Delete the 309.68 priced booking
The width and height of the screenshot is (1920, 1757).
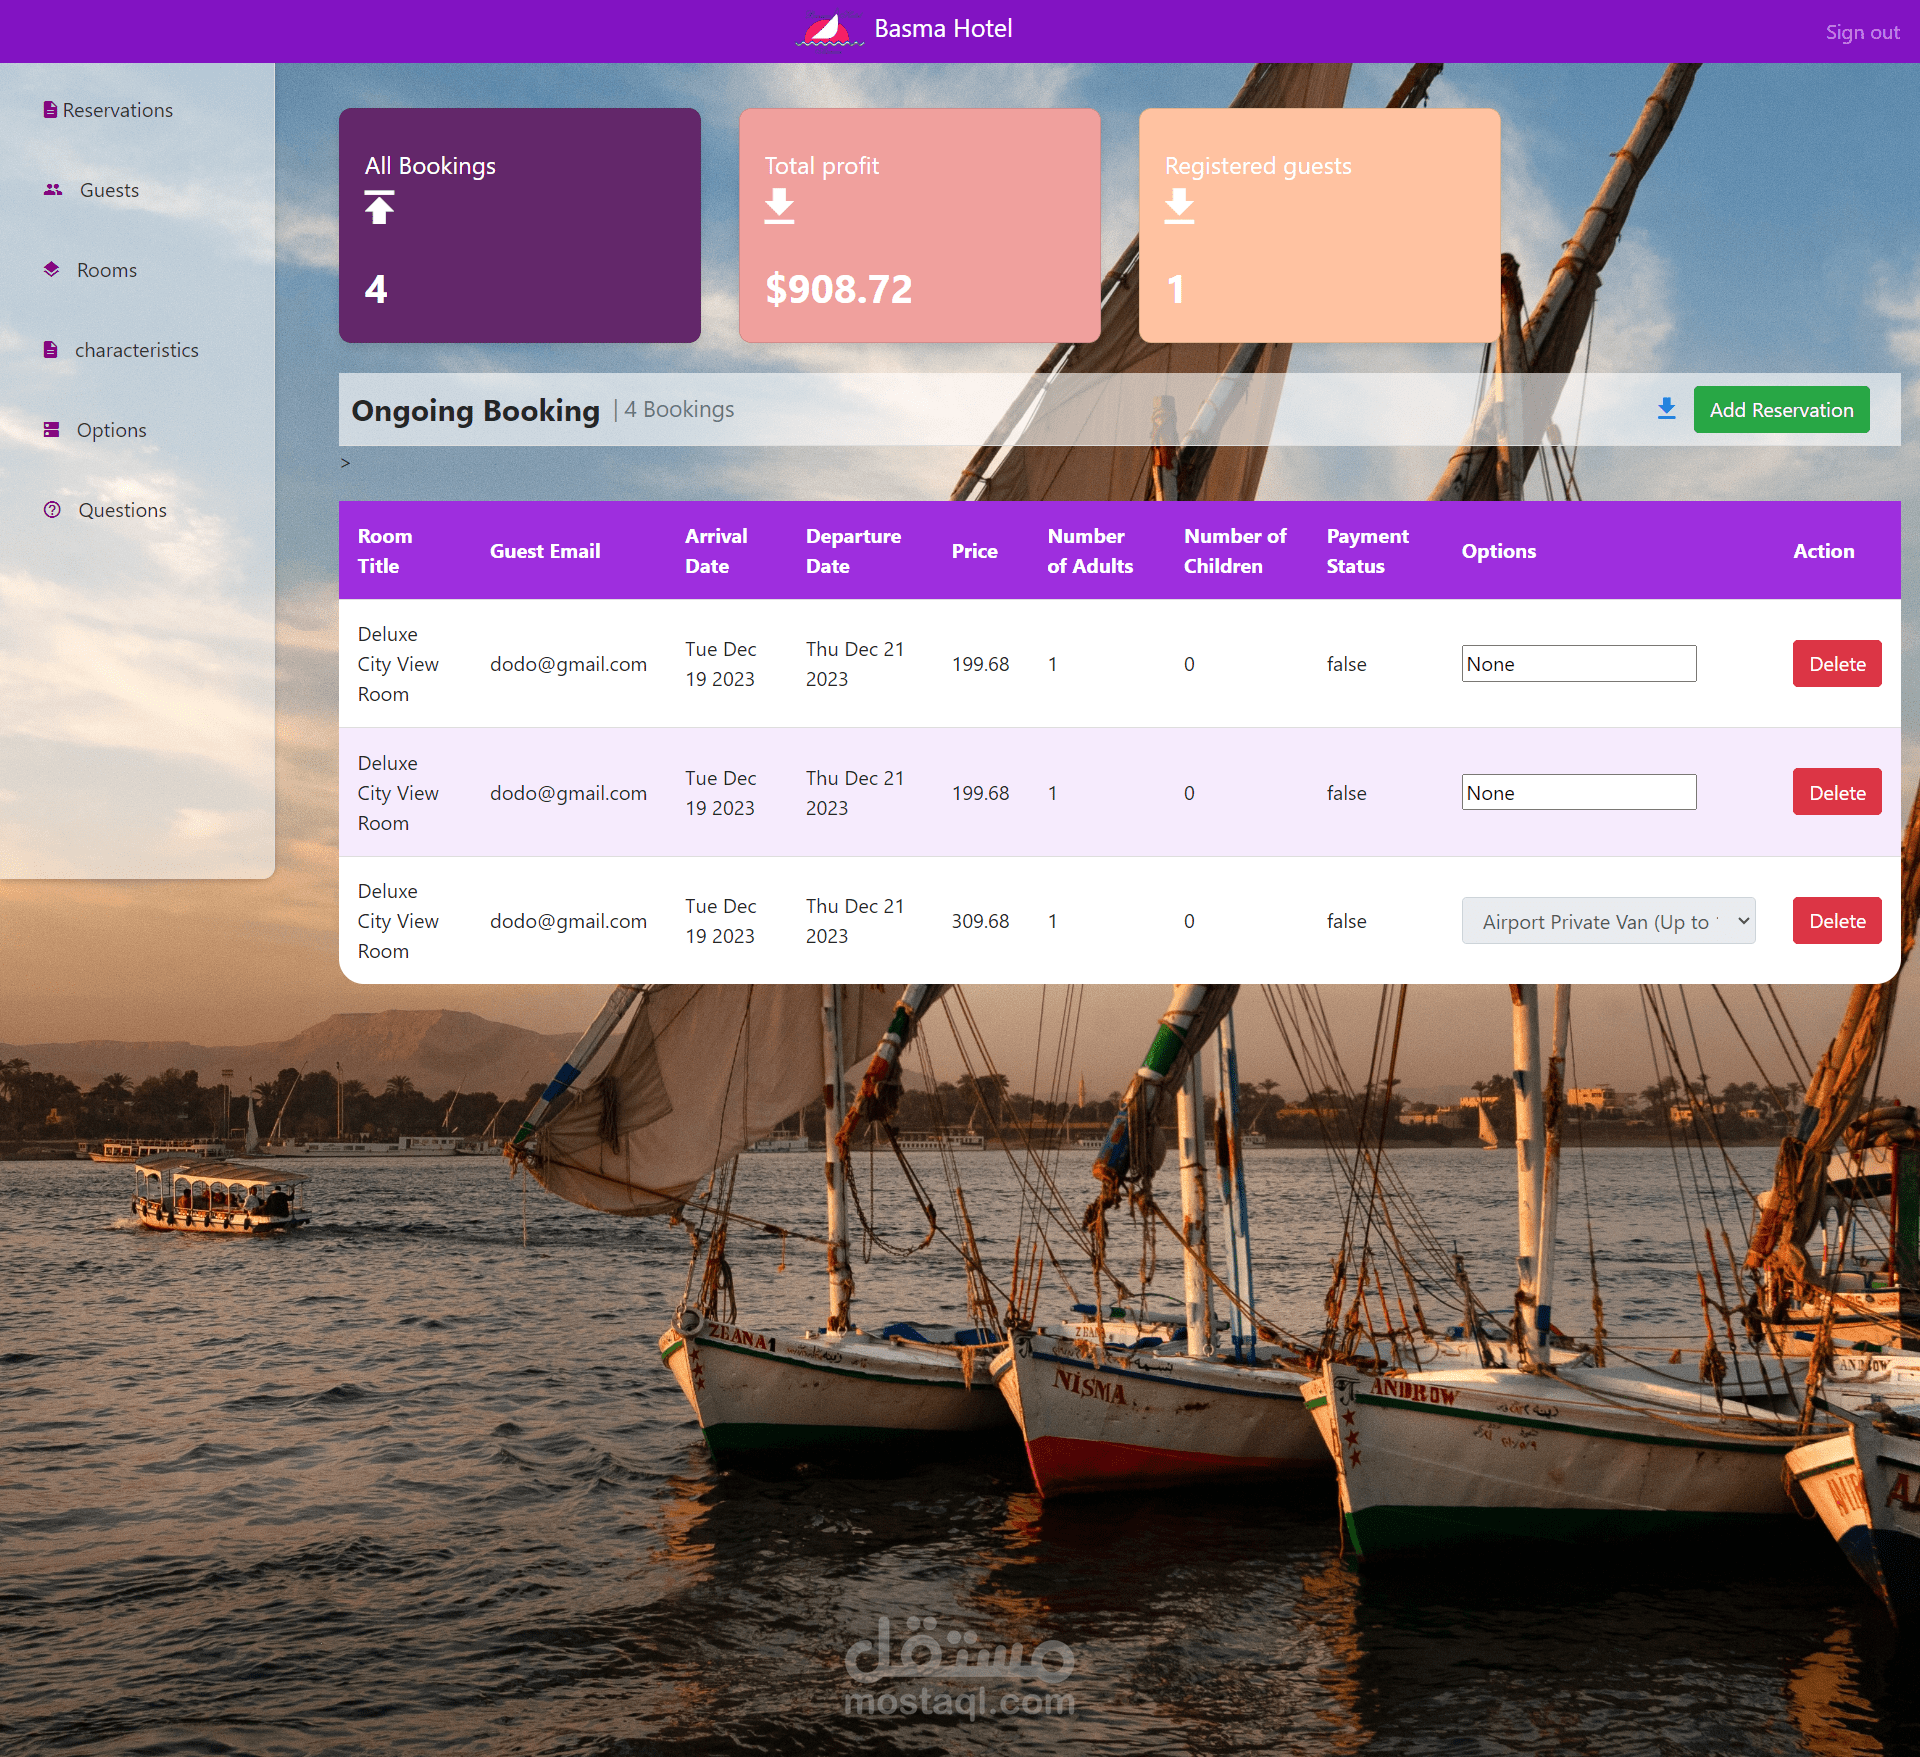tap(1836, 921)
